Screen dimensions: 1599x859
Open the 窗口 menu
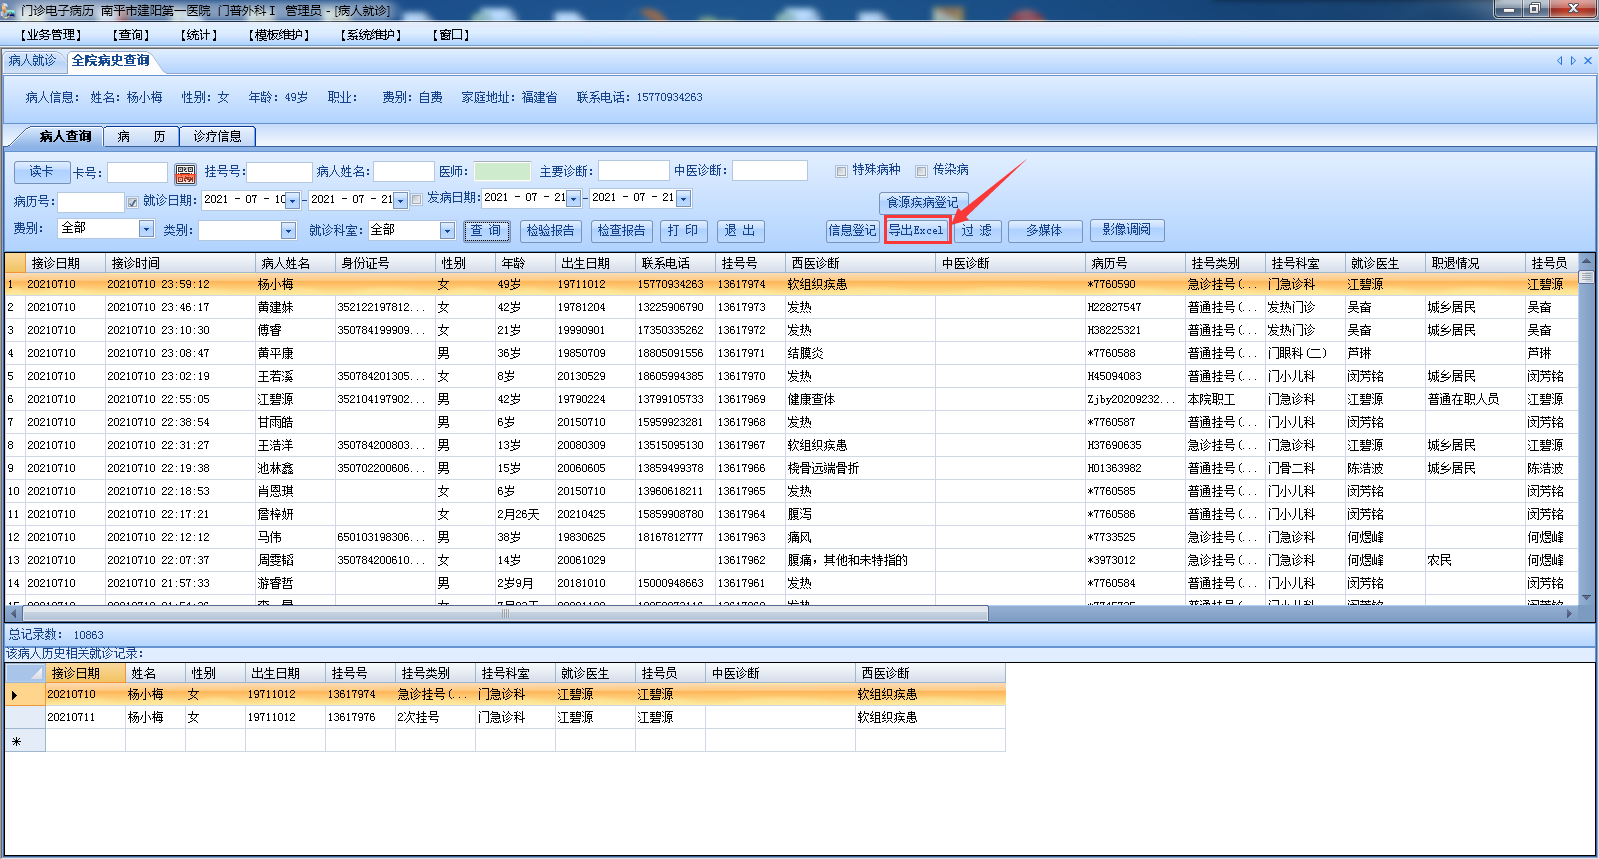451,35
